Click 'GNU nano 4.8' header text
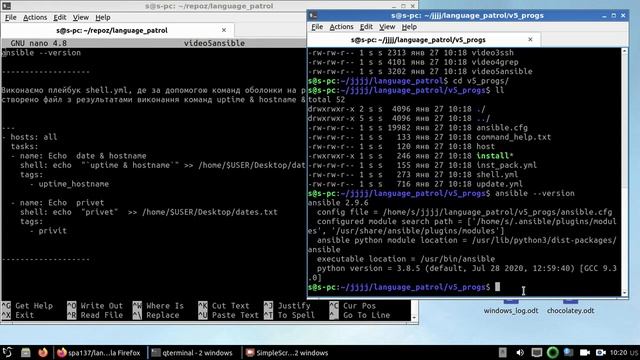Viewport: 640px width, 360px height. tap(39, 43)
